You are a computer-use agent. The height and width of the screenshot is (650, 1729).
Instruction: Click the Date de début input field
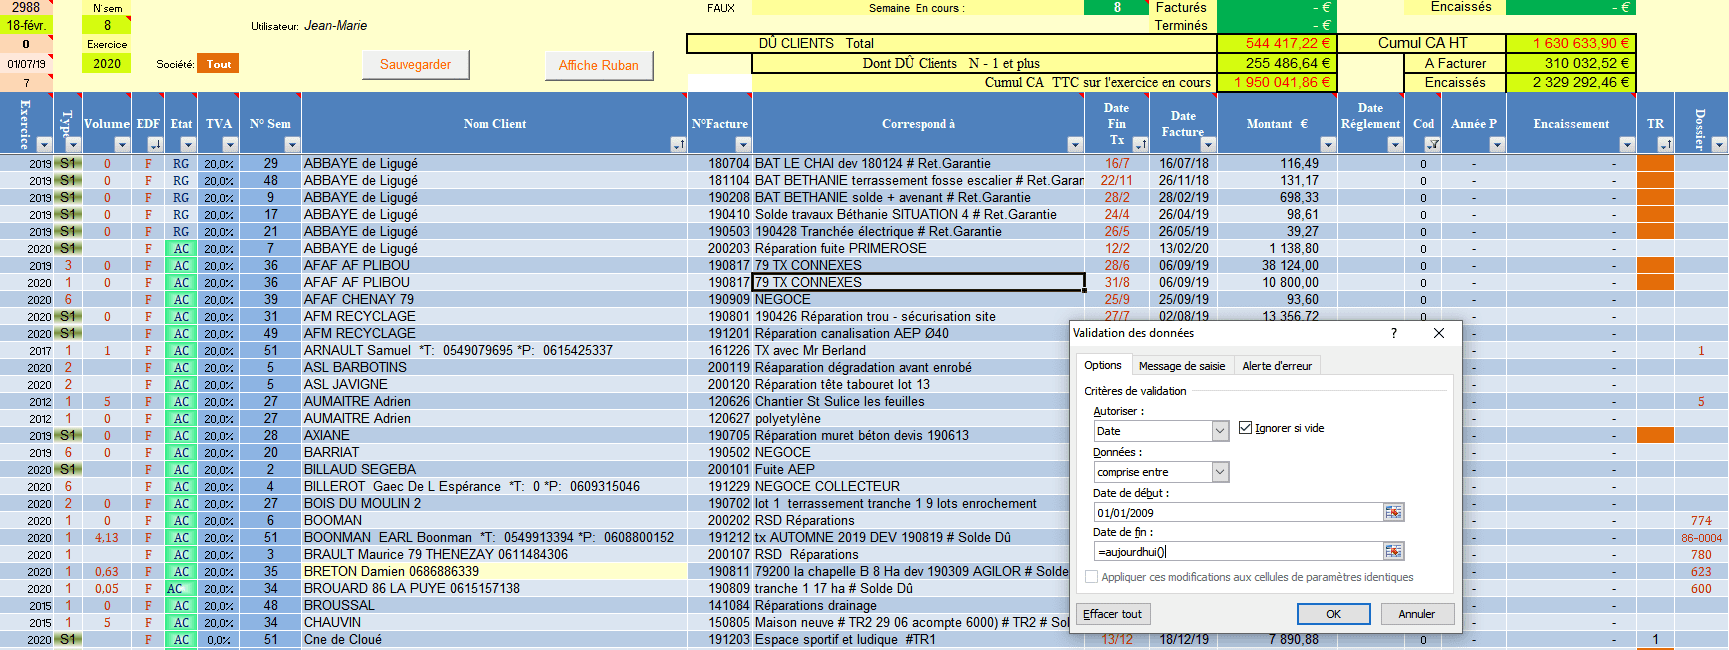pos(1238,513)
